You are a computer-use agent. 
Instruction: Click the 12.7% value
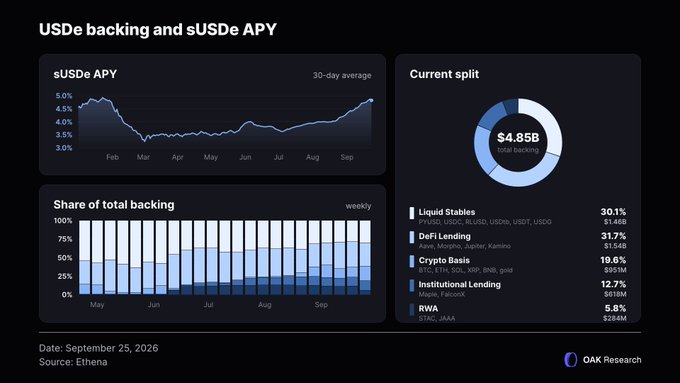pos(613,284)
